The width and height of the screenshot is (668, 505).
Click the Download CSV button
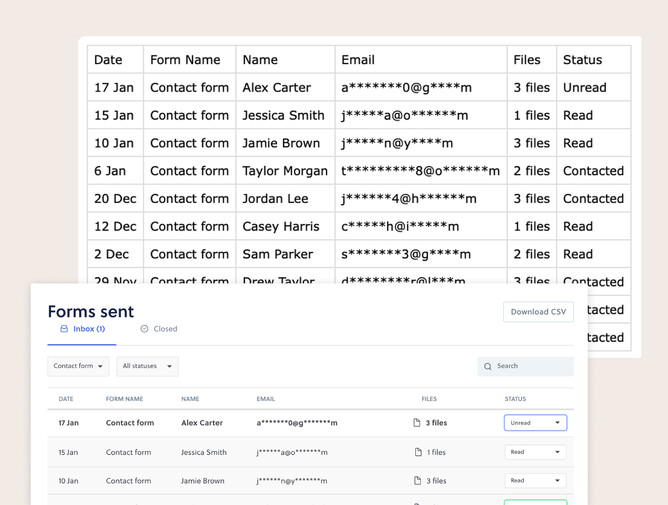pos(538,312)
